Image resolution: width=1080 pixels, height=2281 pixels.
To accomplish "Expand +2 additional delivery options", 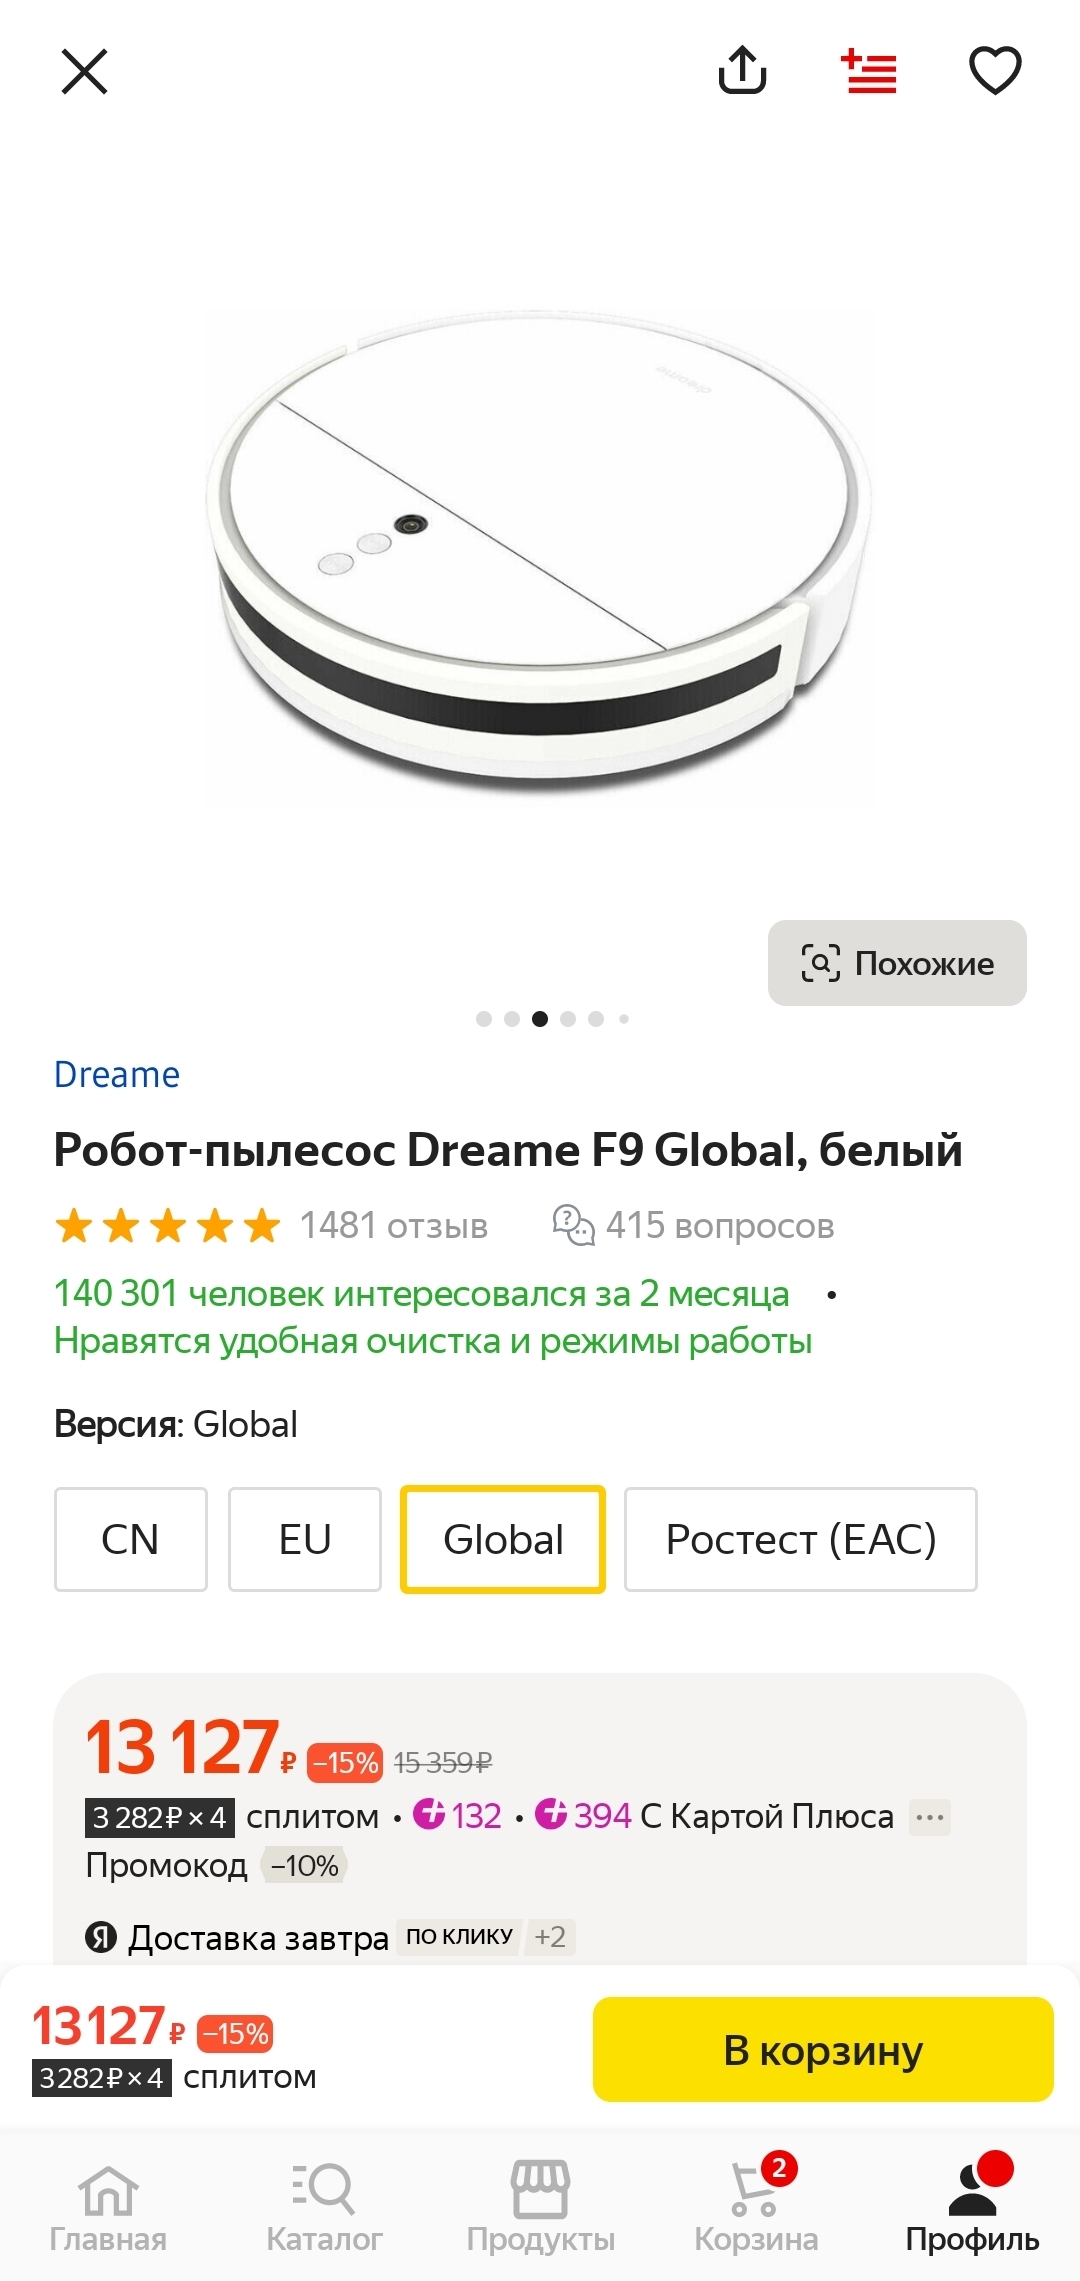I will (550, 1937).
